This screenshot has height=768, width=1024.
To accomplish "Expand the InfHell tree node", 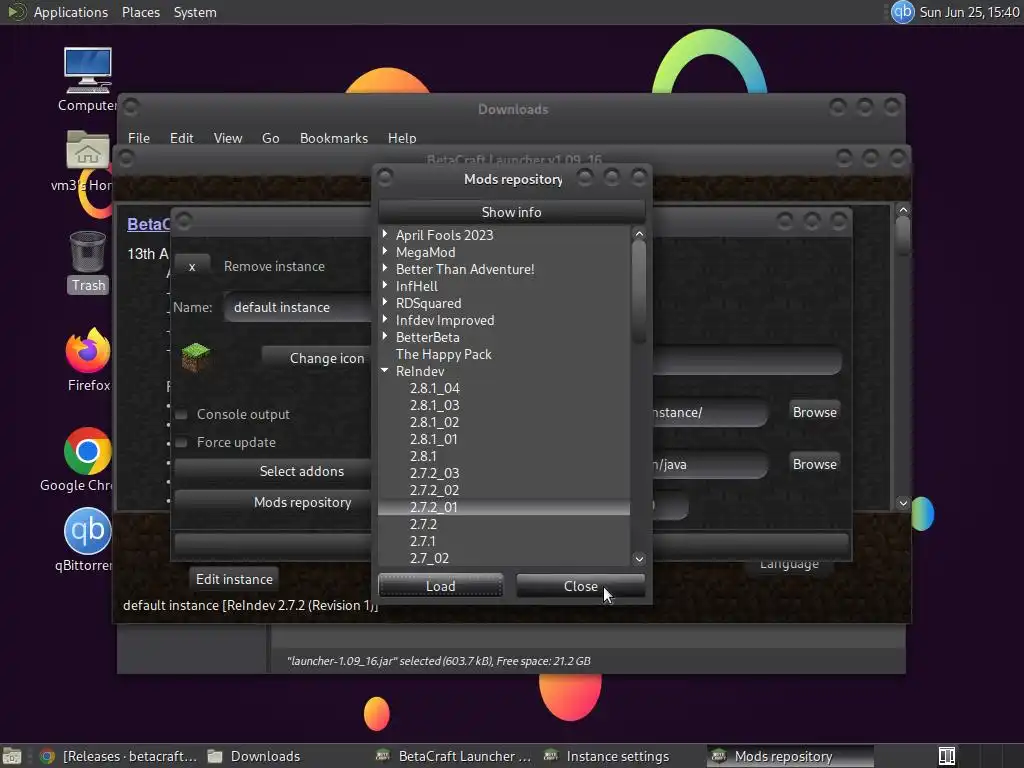I will (385, 285).
